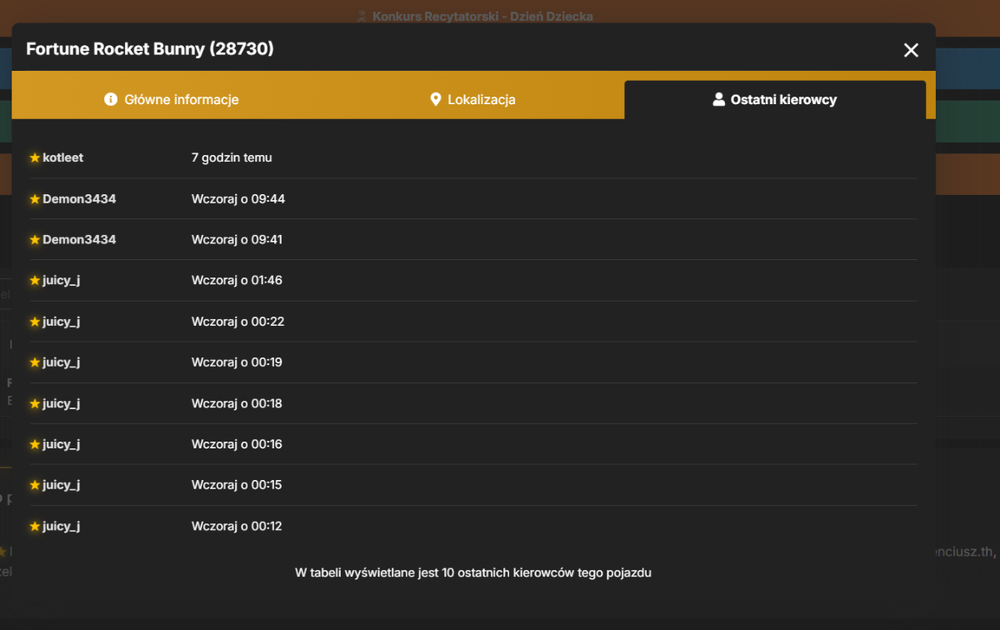Click the star icon beside kotleet
Viewport: 1000px width, 630px height.
tap(35, 158)
